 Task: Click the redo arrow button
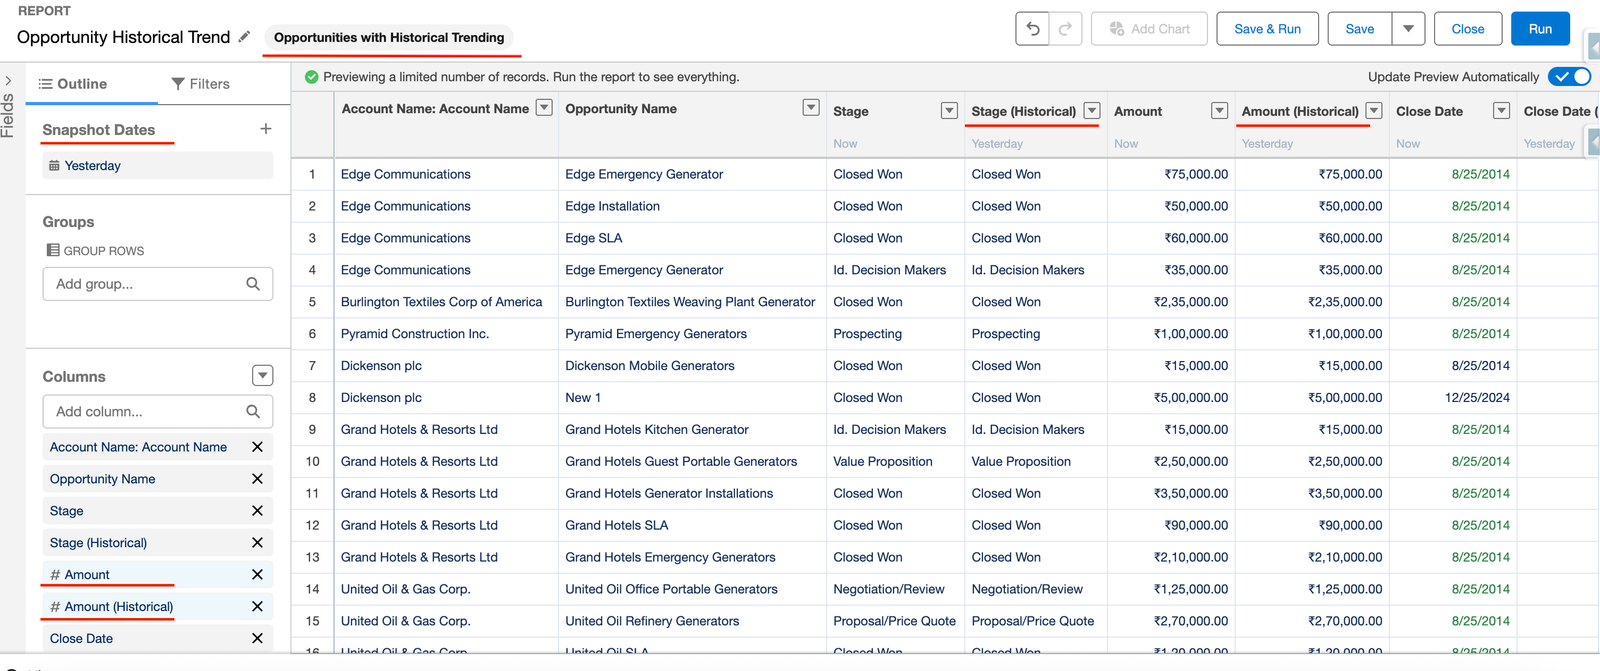pyautogui.click(x=1065, y=29)
